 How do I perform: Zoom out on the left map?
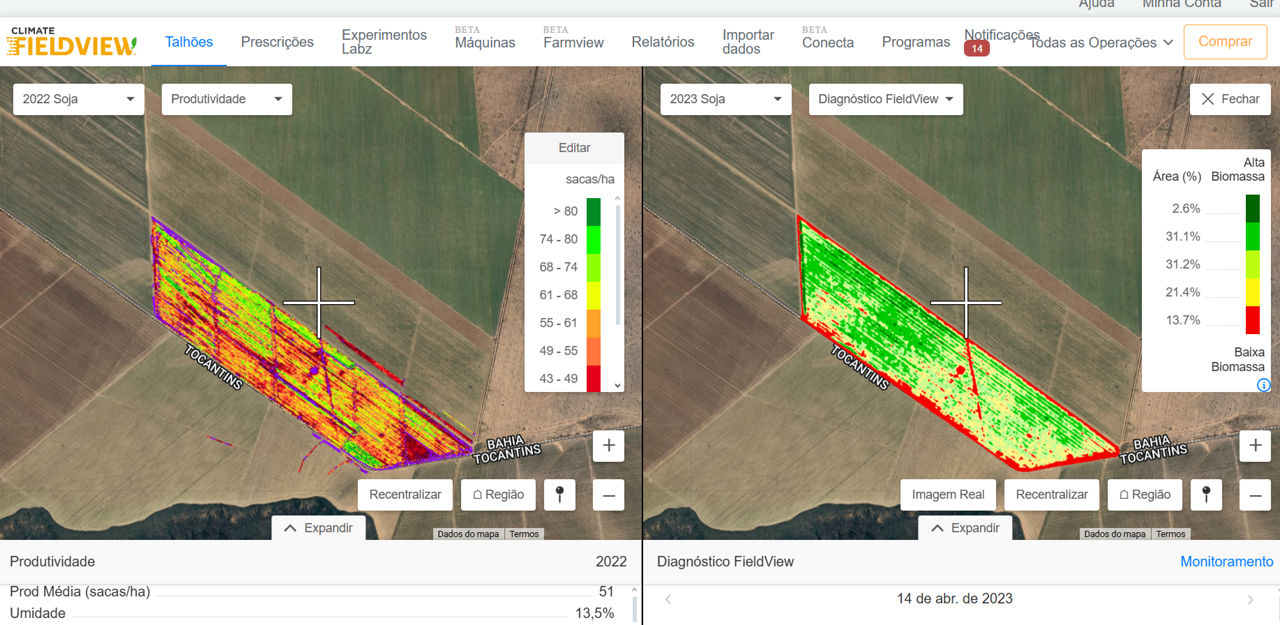point(609,495)
